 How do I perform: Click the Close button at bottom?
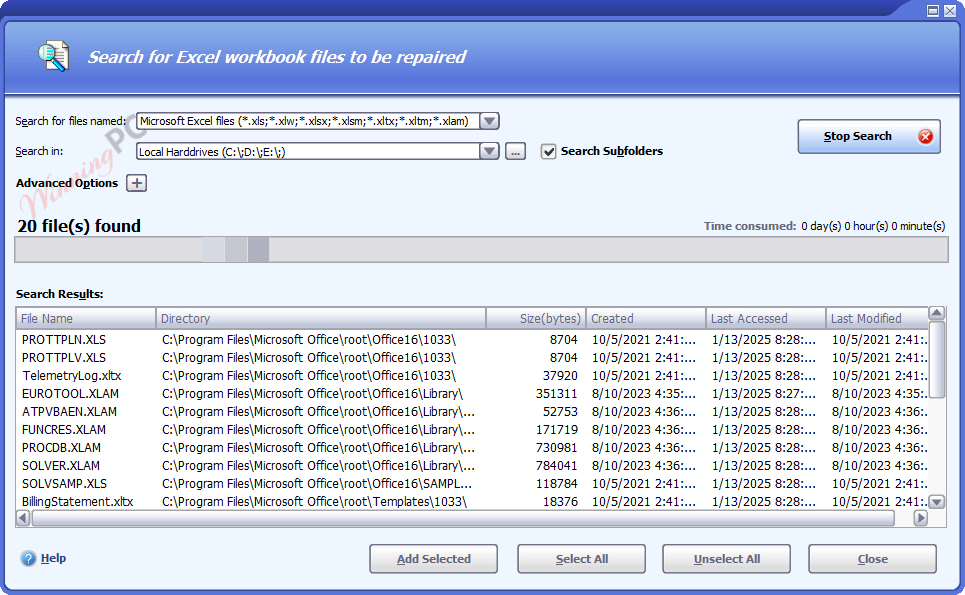[x=873, y=559]
